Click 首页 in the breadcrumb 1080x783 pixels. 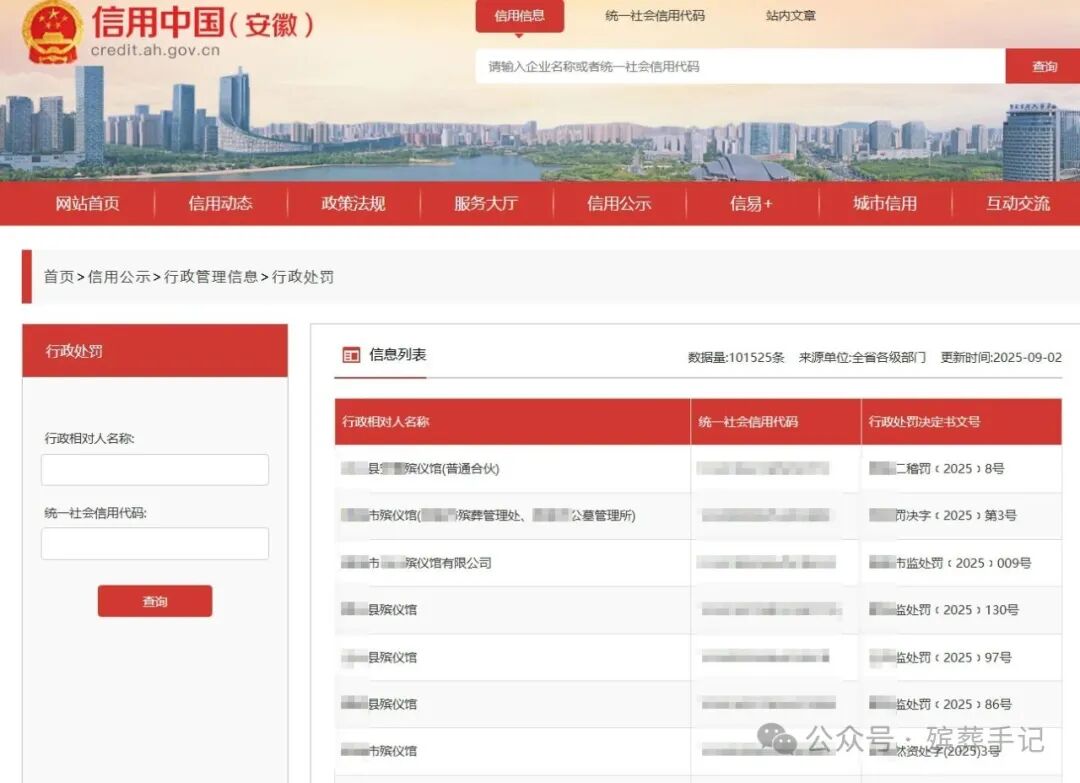click(59, 277)
